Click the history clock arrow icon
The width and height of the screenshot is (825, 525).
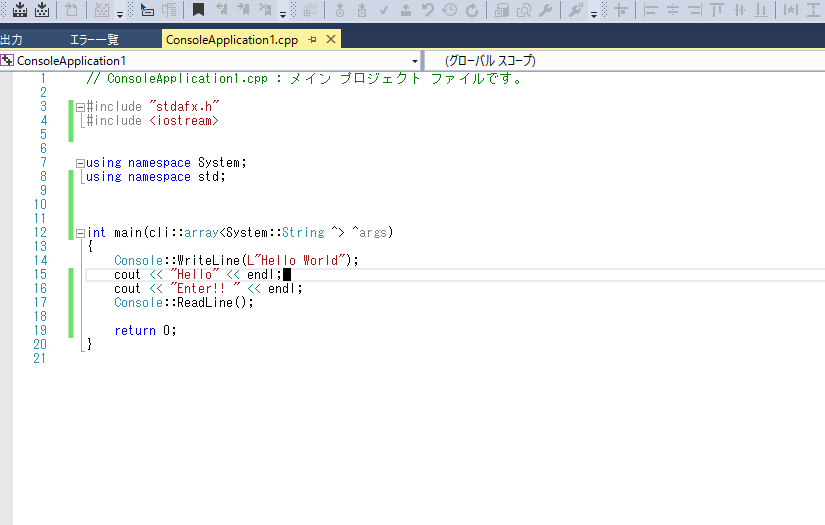pos(450,10)
